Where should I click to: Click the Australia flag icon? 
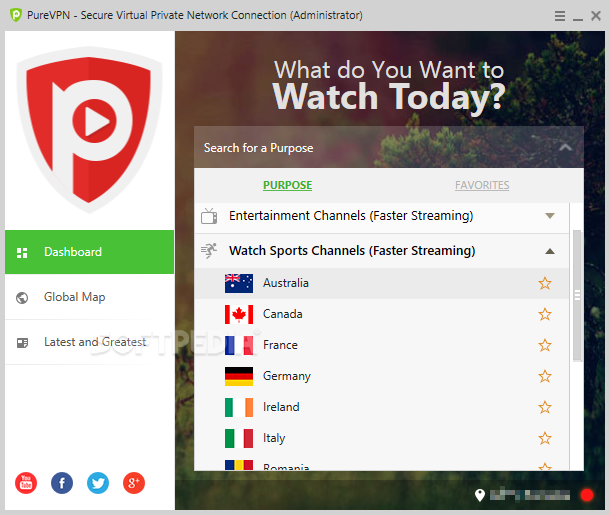[x=239, y=283]
